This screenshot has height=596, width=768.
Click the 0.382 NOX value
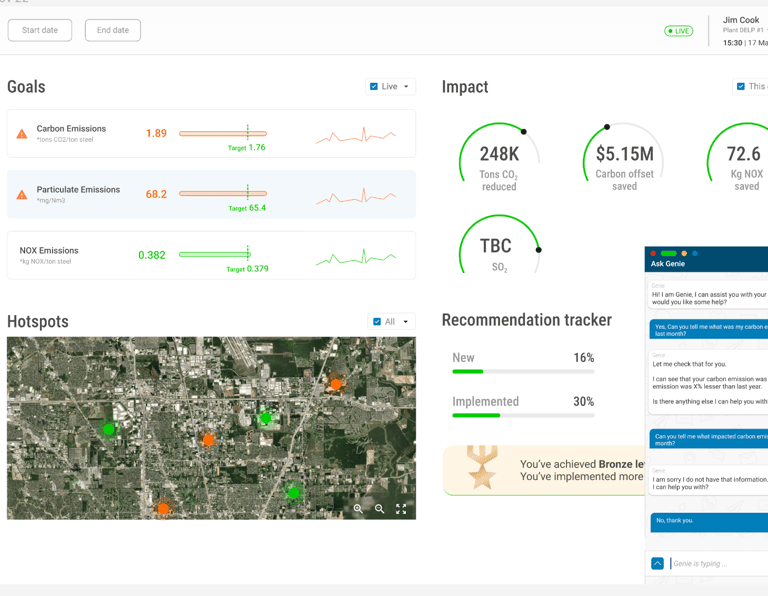pyautogui.click(x=152, y=255)
